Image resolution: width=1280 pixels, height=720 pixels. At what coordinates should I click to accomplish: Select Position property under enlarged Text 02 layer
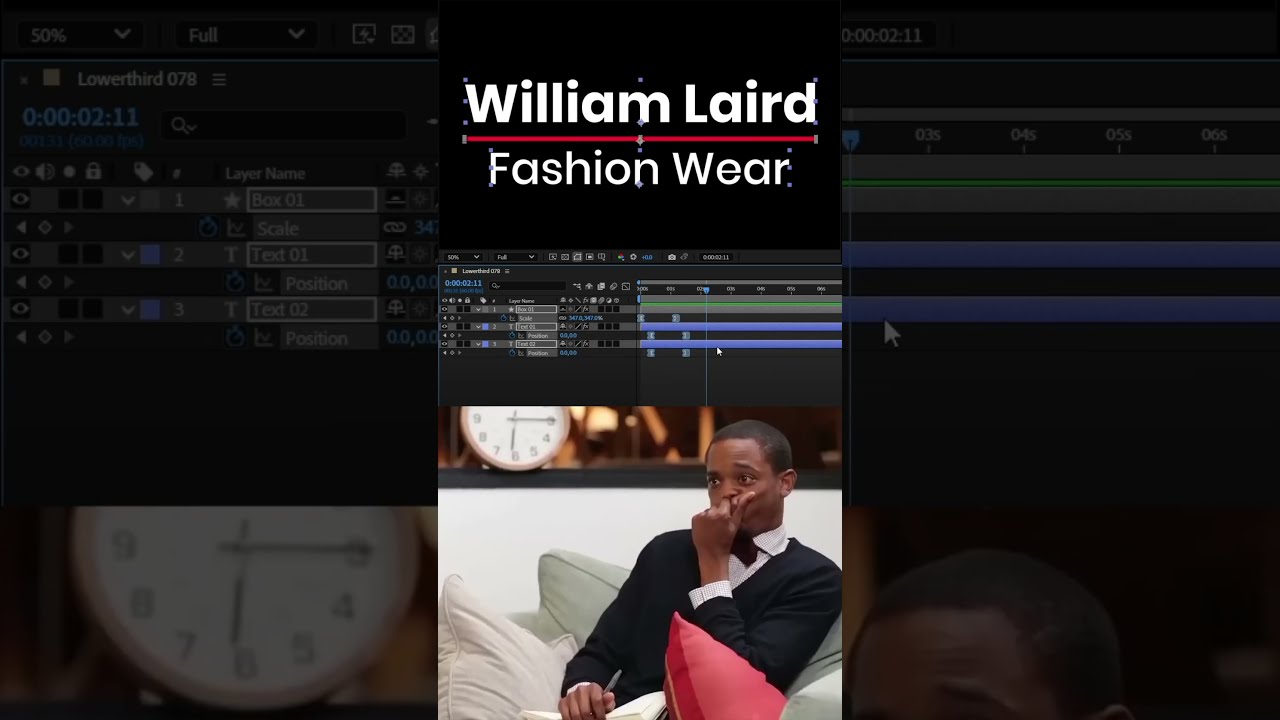click(316, 338)
